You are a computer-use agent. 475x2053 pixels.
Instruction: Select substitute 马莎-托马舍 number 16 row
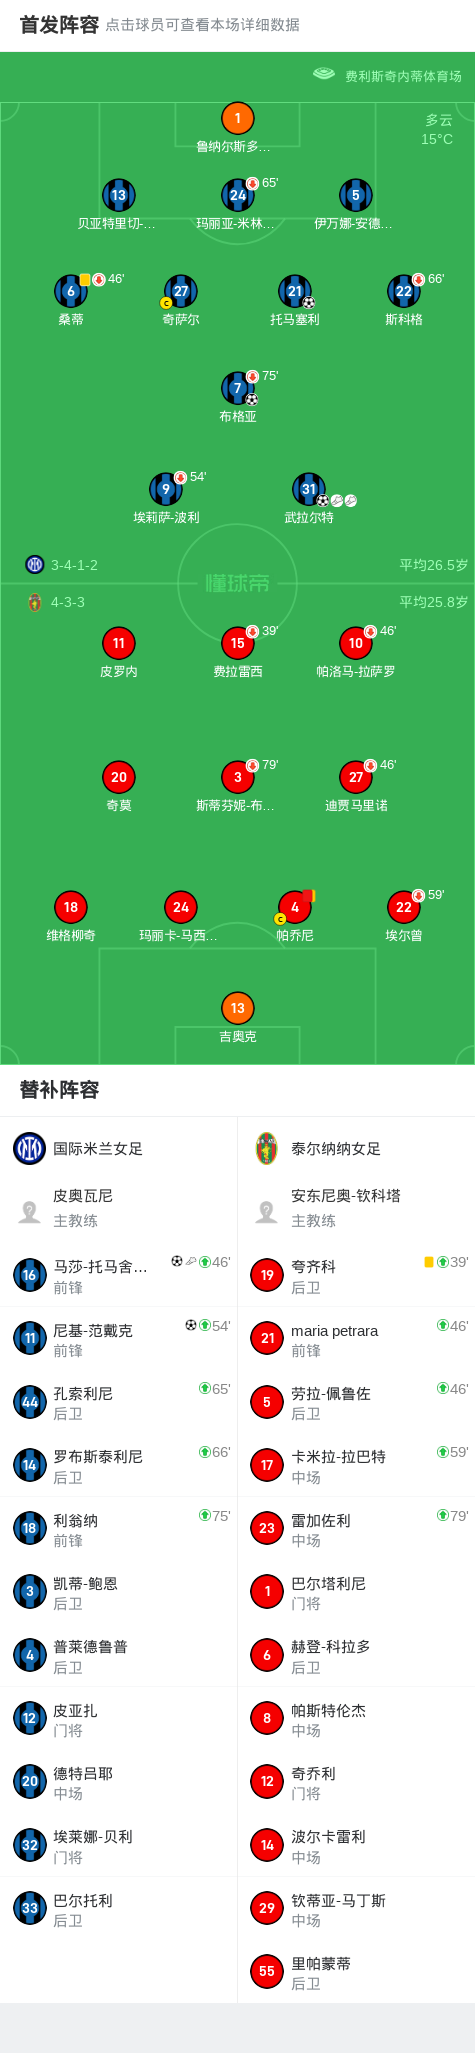119,1275
